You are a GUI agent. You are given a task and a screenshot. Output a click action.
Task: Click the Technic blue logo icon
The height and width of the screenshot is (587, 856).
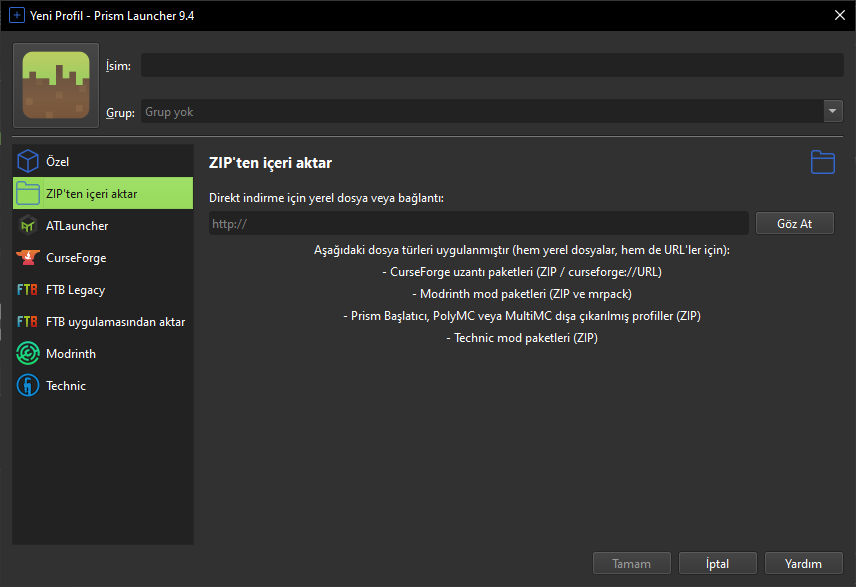[x=28, y=386]
